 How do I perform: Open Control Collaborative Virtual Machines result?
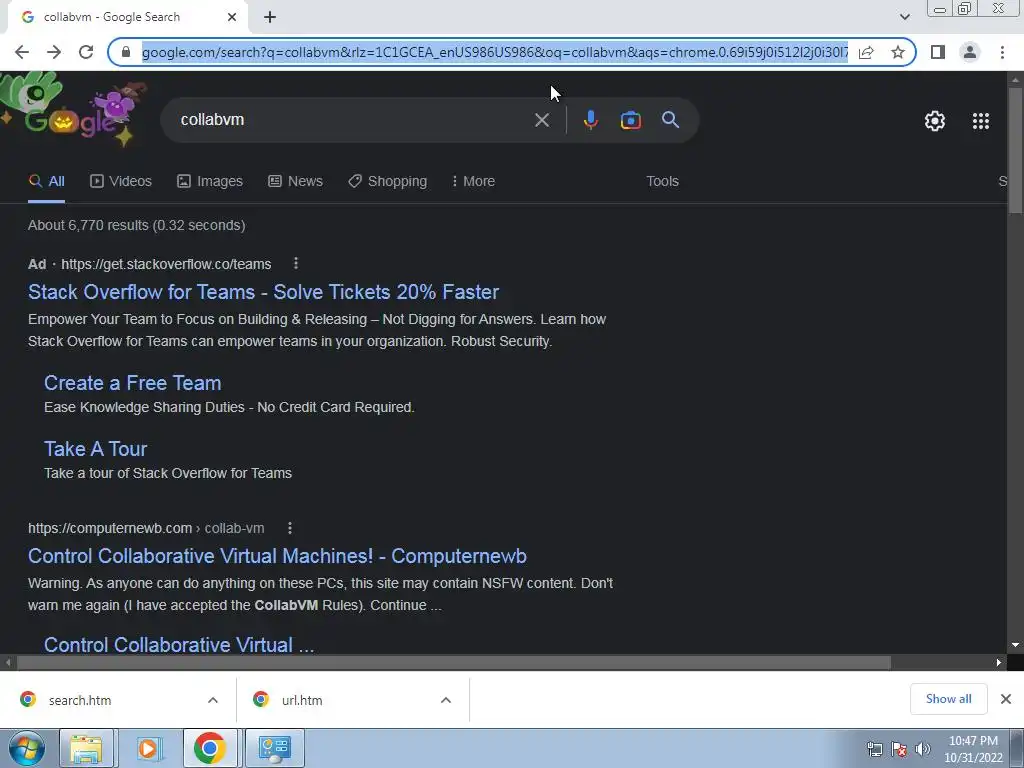[278, 556]
